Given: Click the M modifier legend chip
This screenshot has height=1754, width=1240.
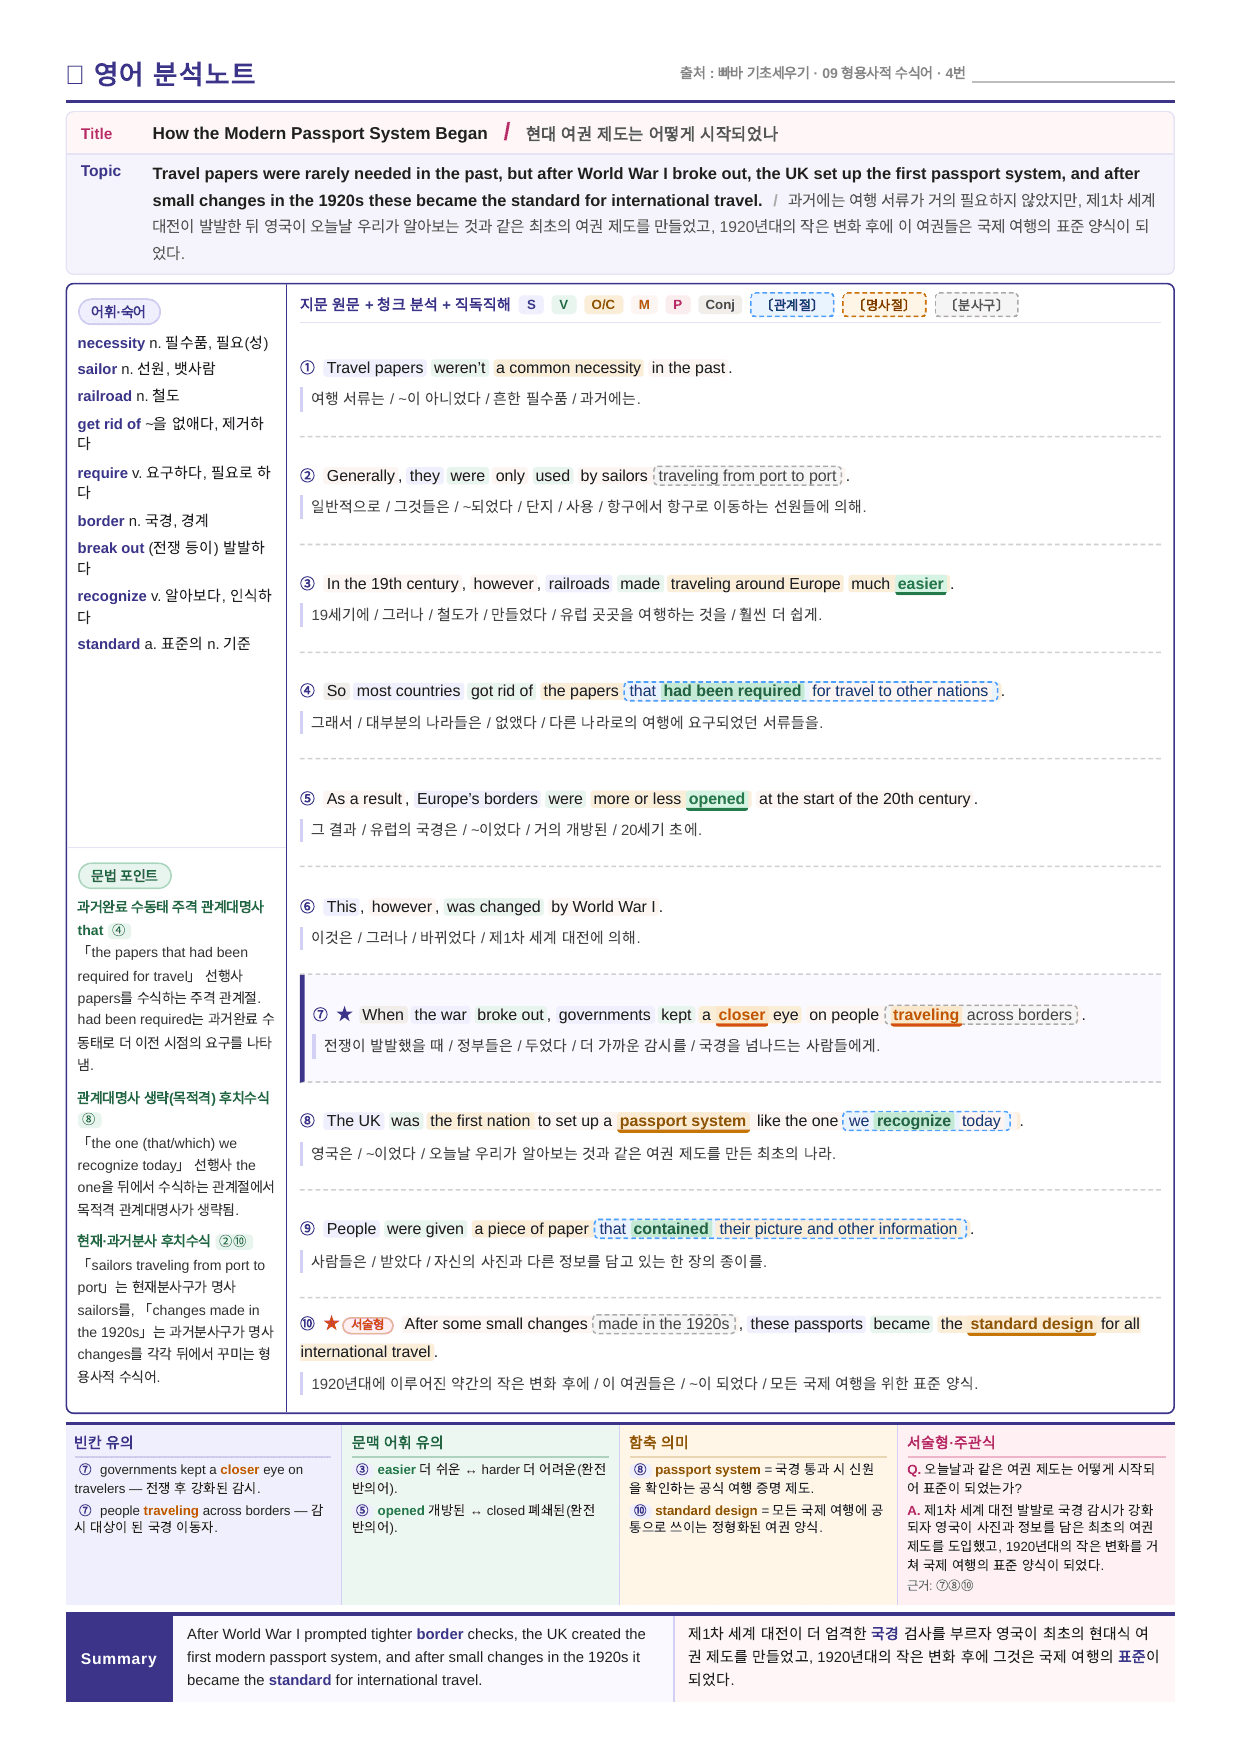Looking at the screenshot, I should pyautogui.click(x=644, y=305).
